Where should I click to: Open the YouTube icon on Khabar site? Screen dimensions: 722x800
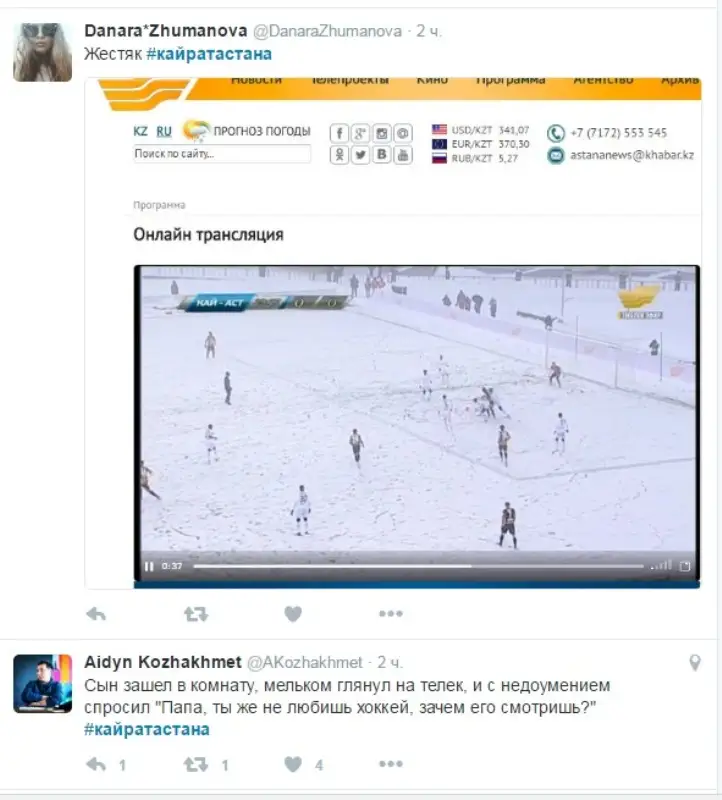403,155
